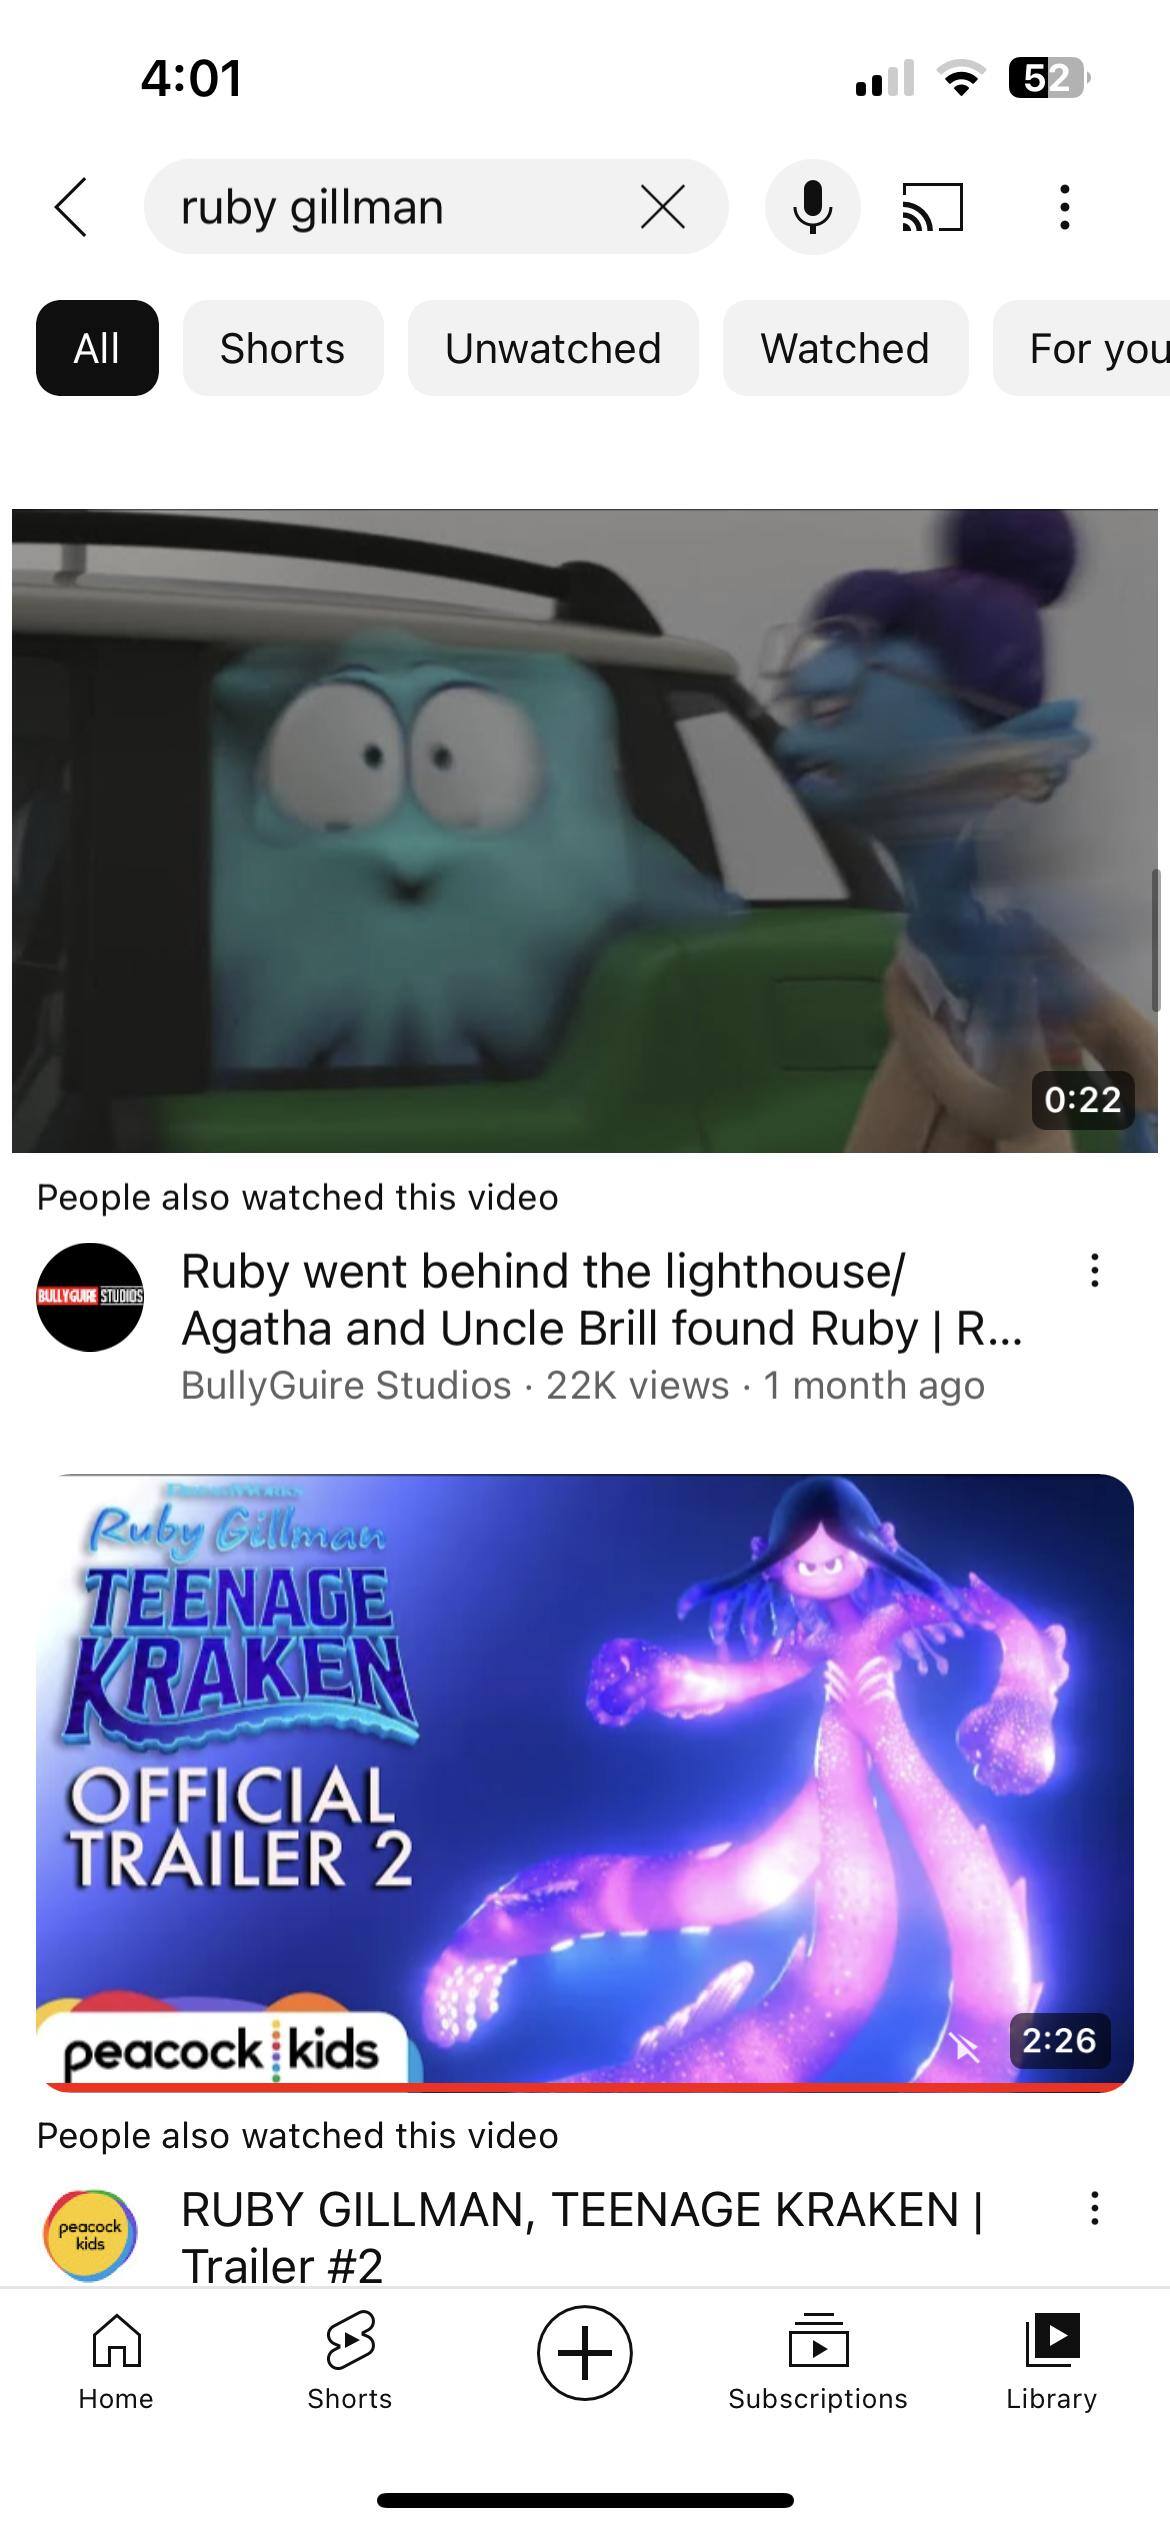Tap the create plus button
Image resolution: width=1170 pixels, height=2532 pixels.
(585, 2353)
